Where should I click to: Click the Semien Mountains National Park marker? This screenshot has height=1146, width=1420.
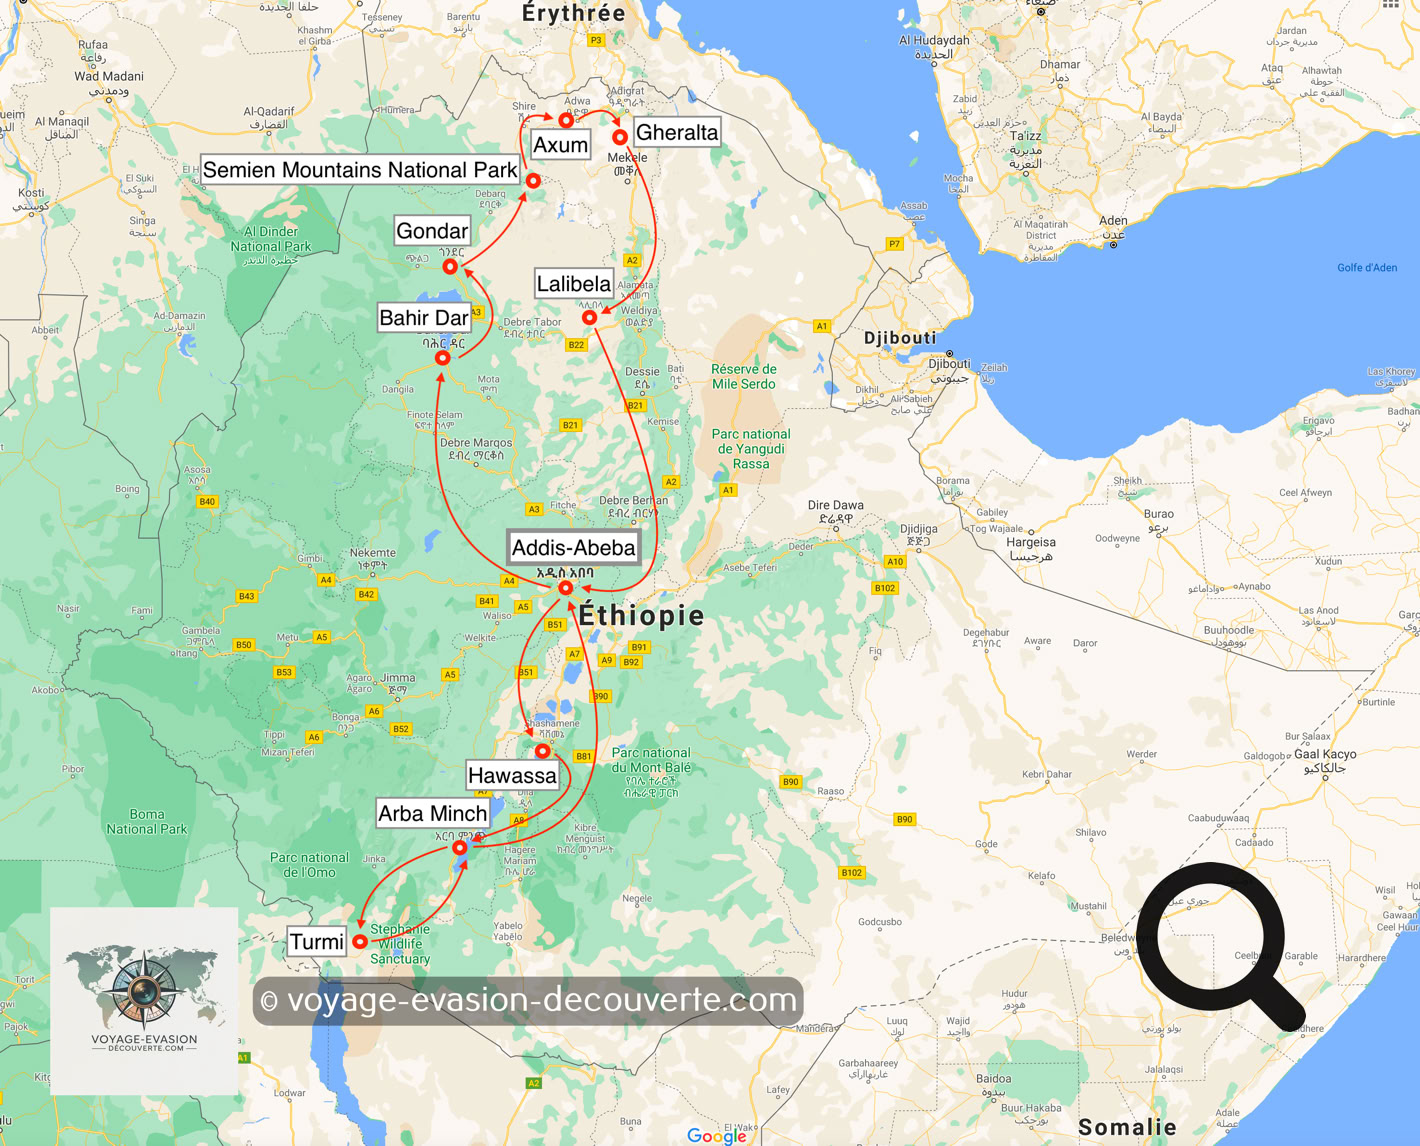[533, 181]
